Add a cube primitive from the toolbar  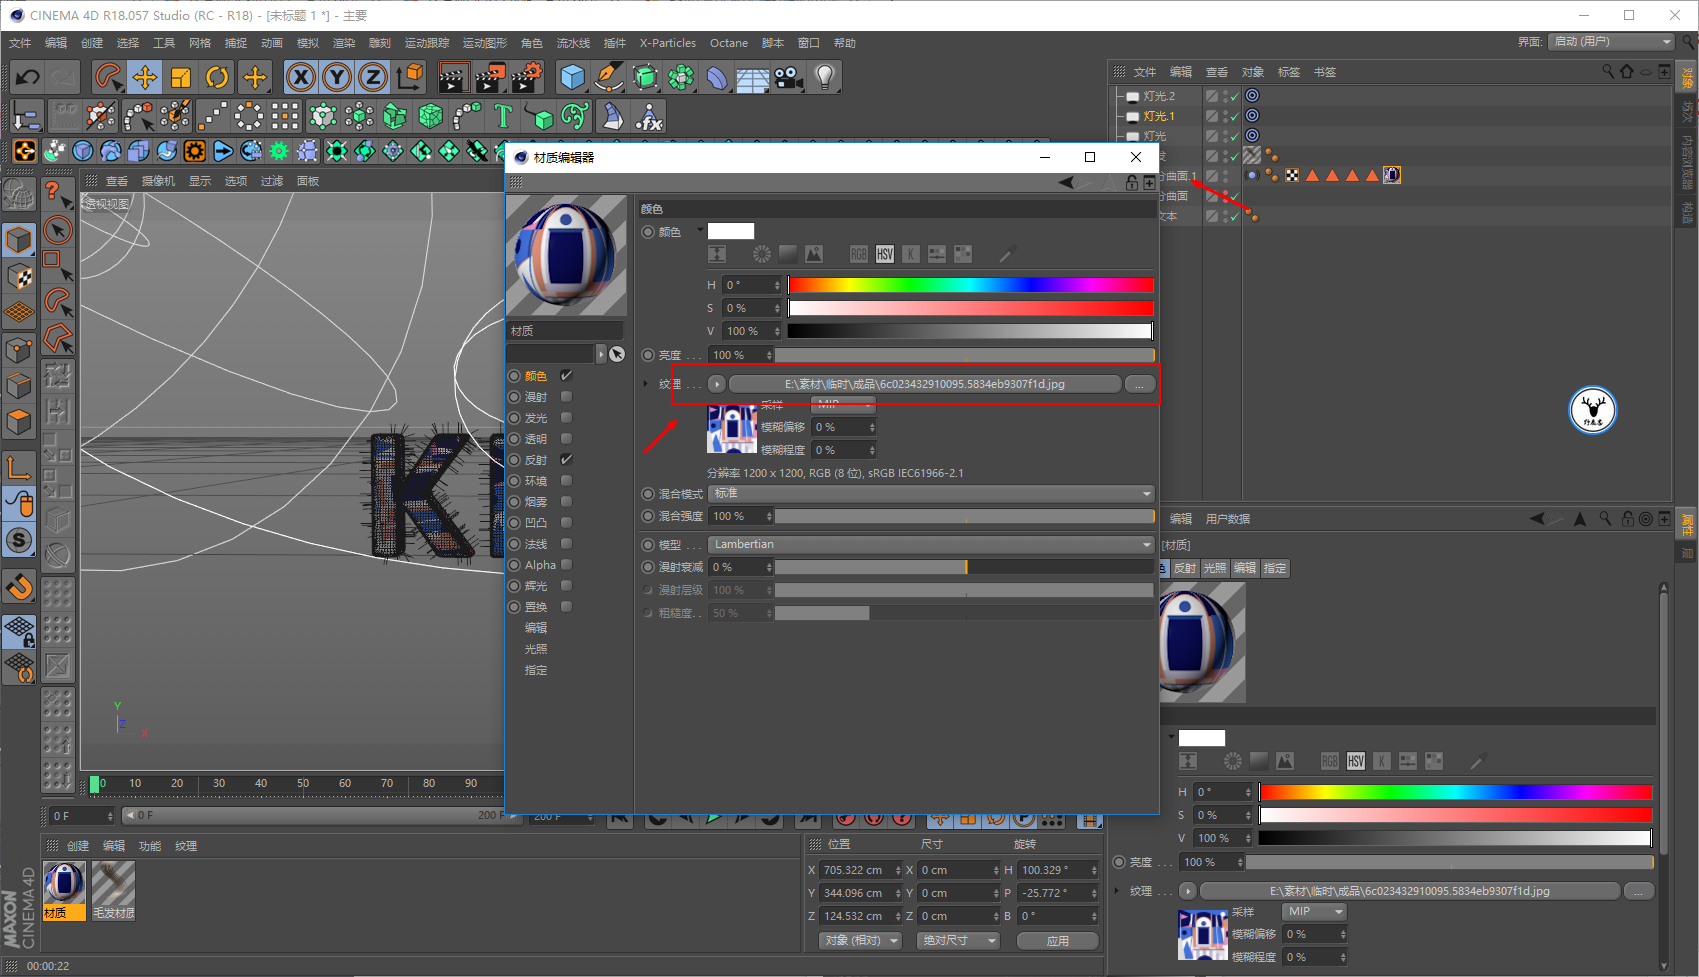(572, 77)
